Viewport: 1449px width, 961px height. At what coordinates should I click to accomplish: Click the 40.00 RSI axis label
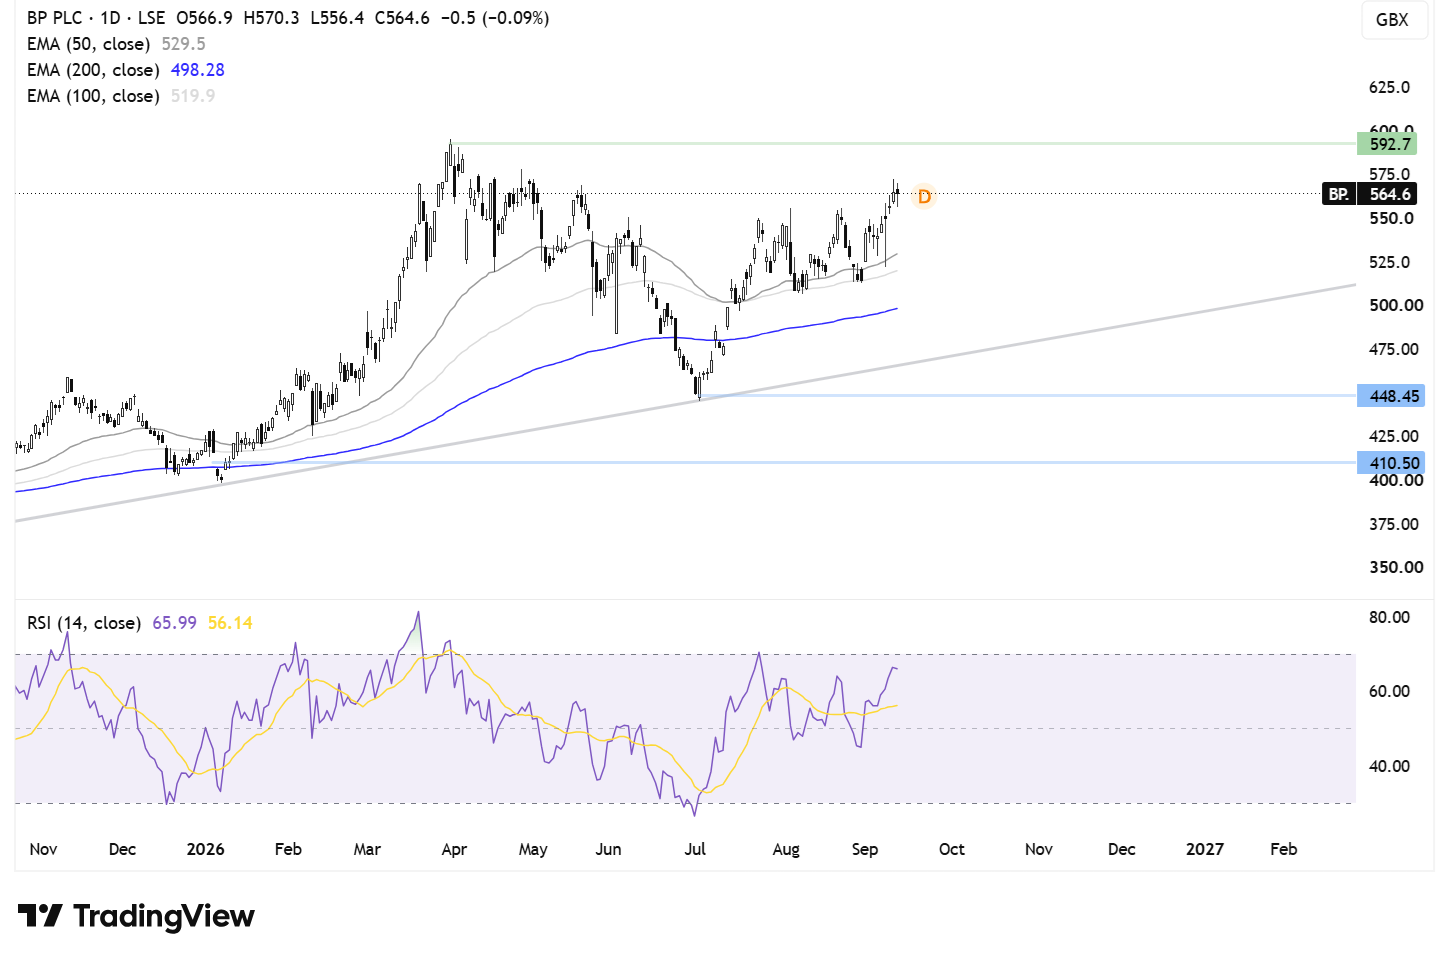(1390, 766)
